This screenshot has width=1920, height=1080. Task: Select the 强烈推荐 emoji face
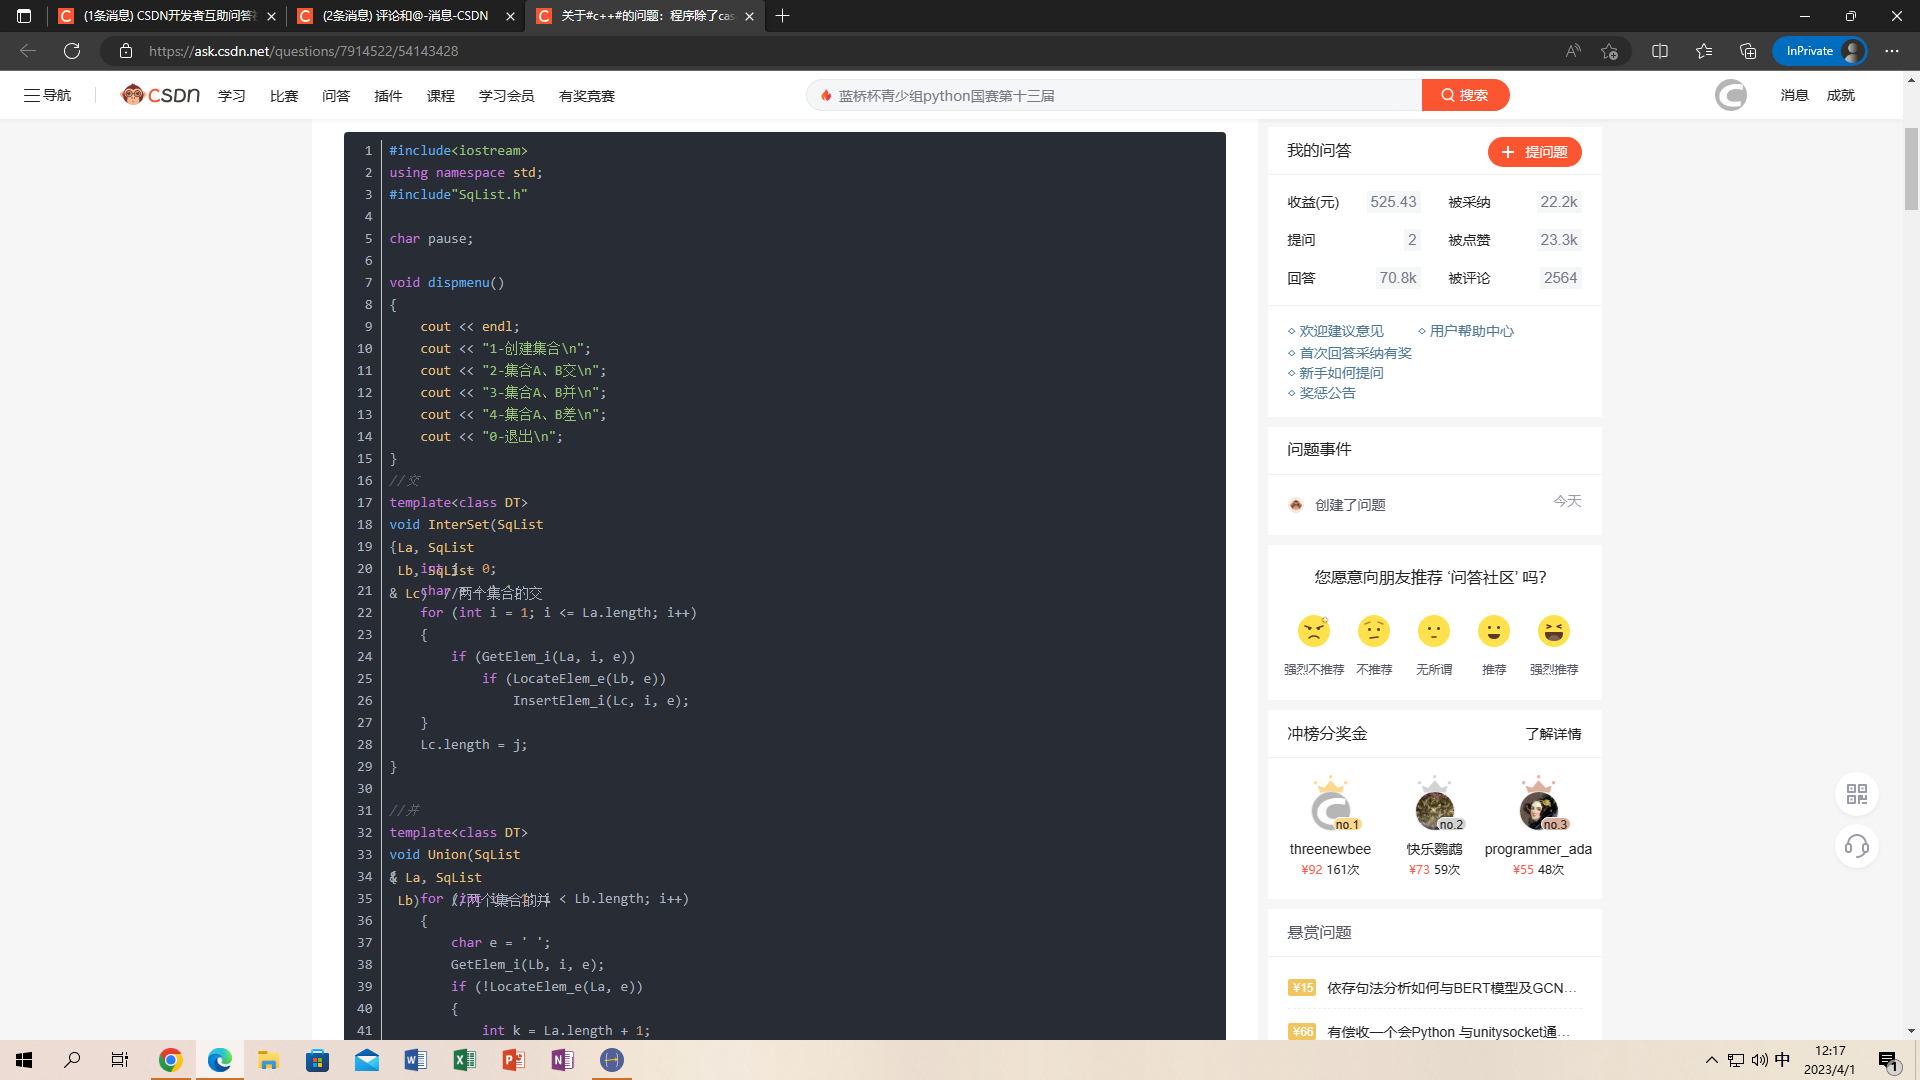1553,632
